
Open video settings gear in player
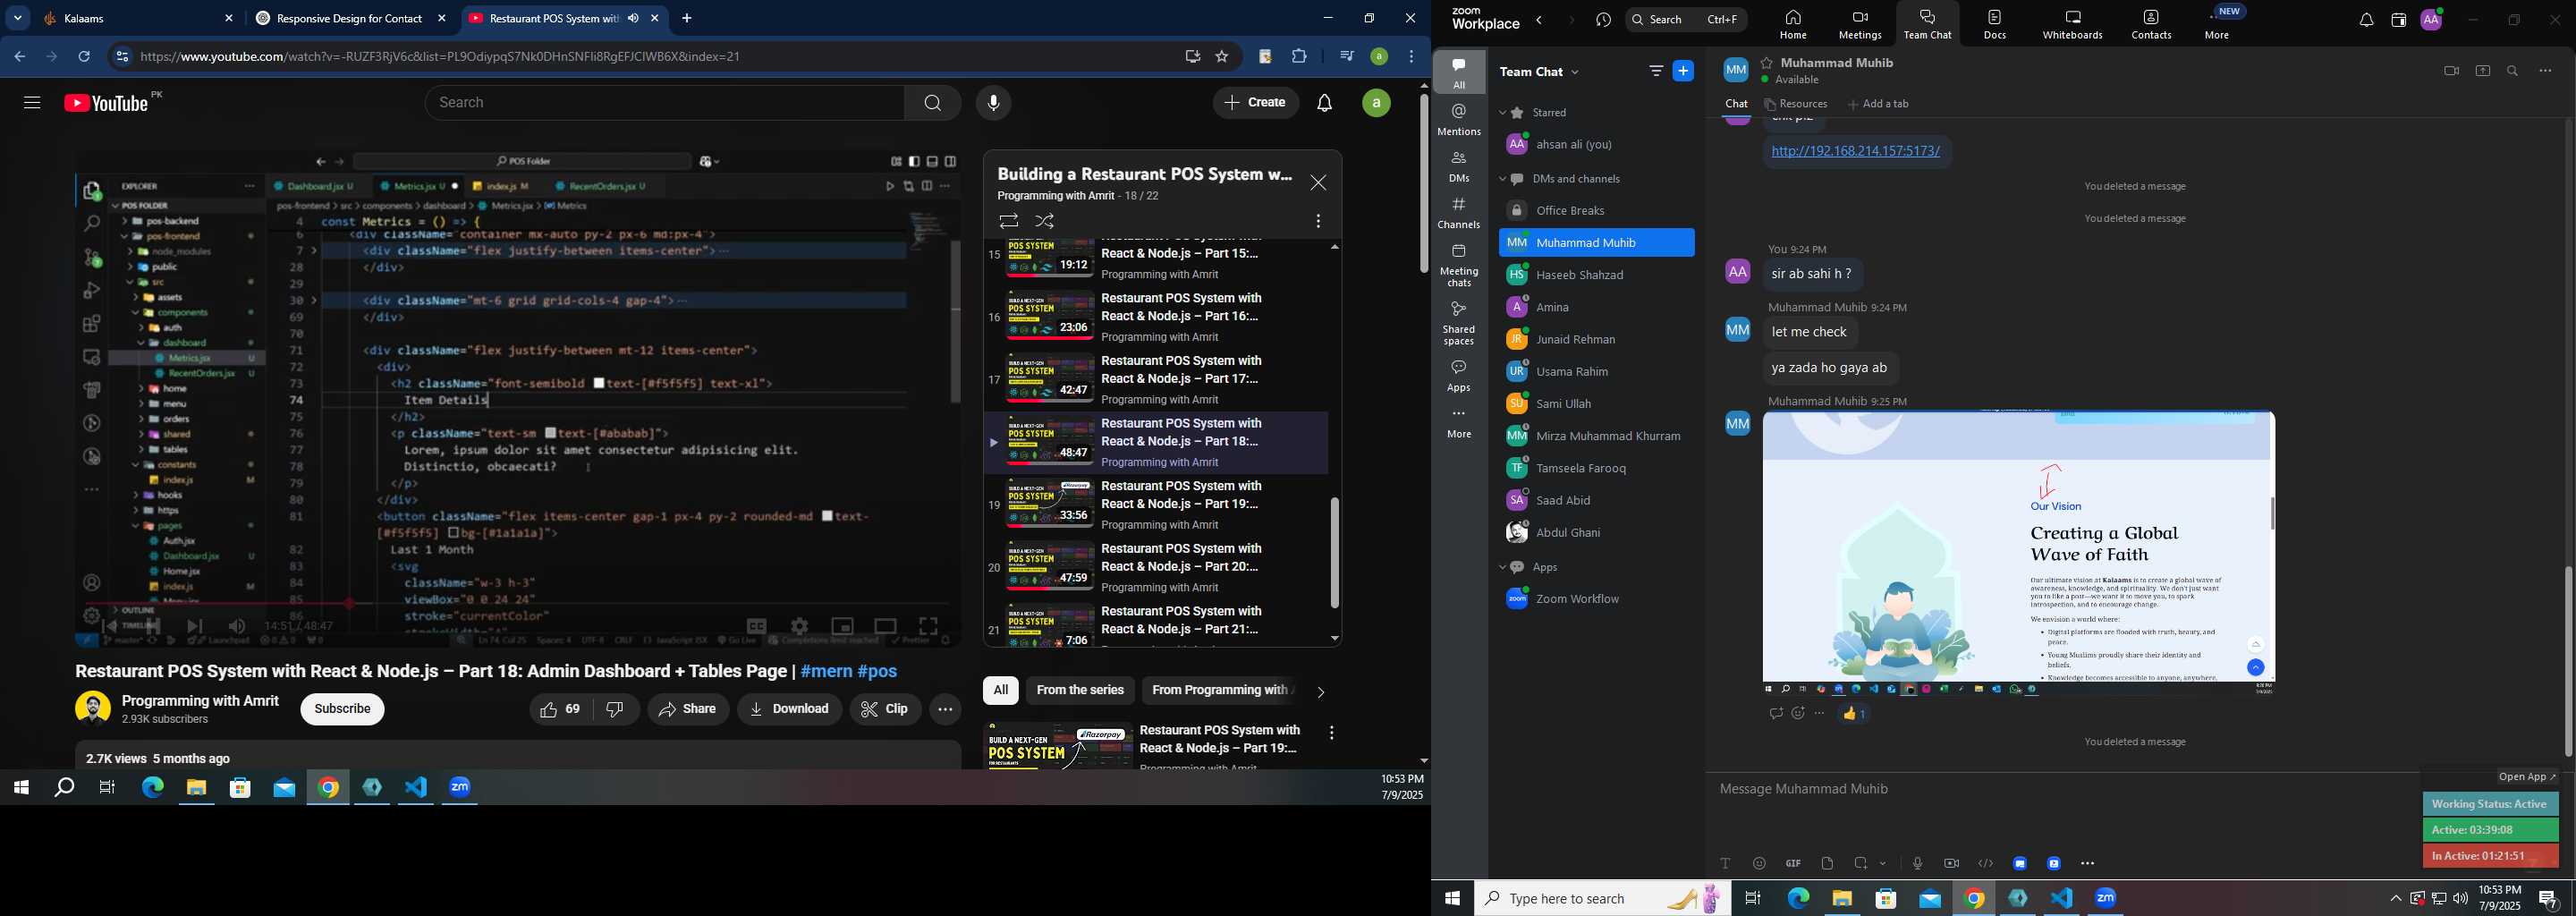click(799, 627)
